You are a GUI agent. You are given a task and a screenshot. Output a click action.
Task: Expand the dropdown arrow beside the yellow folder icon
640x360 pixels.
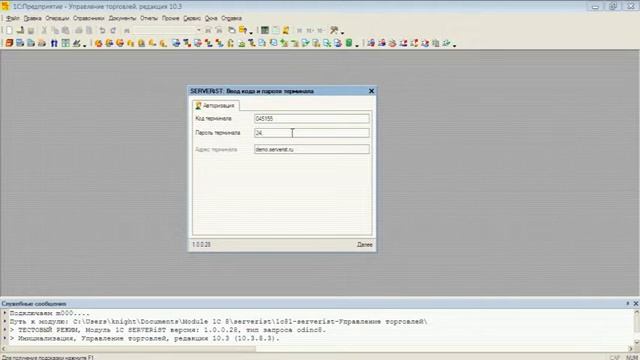coord(251,32)
